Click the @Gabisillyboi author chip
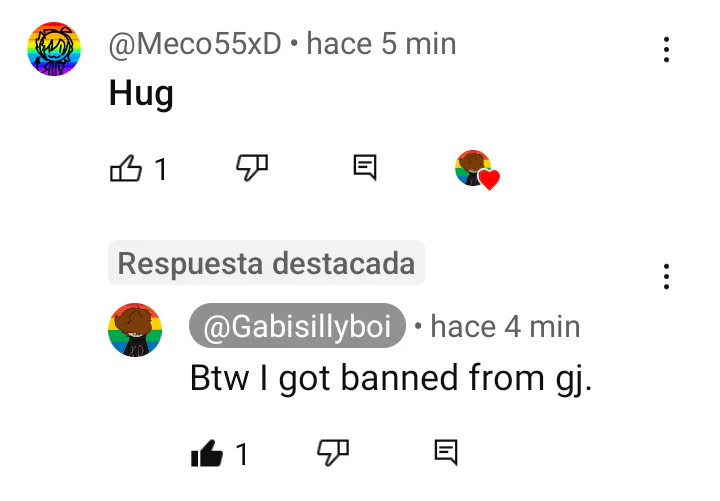The image size is (720, 501). point(297,326)
